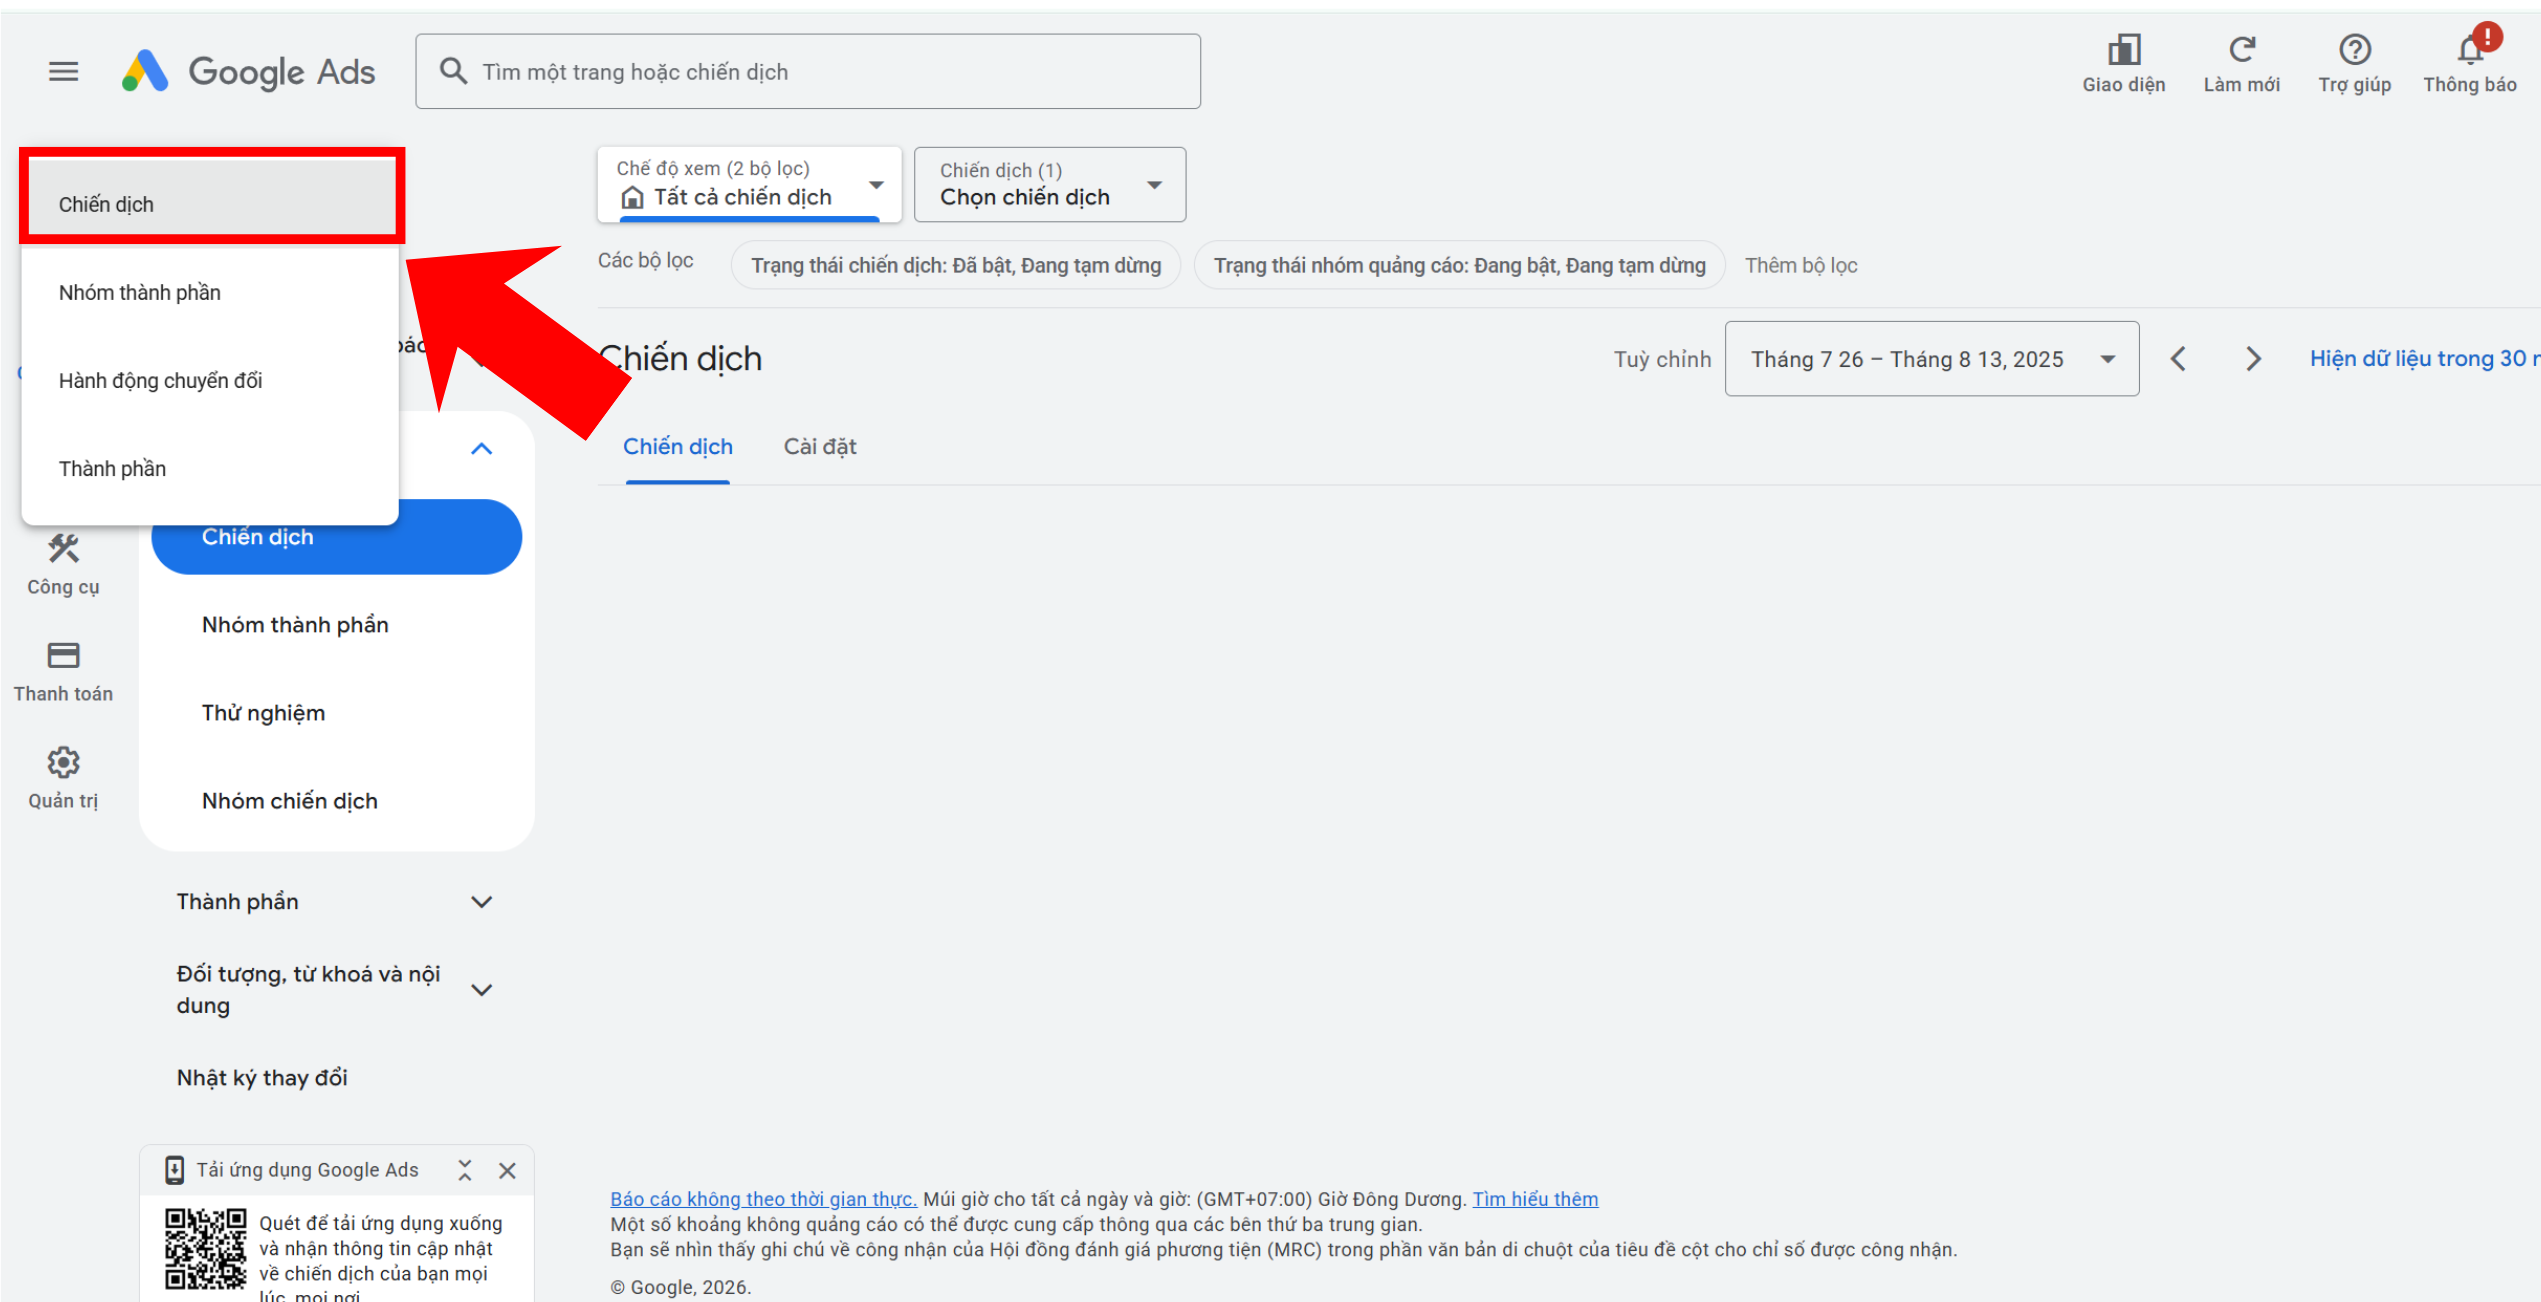Click the phone download icon in promo
Viewport: 2541px width, 1302px height.
[174, 1170]
